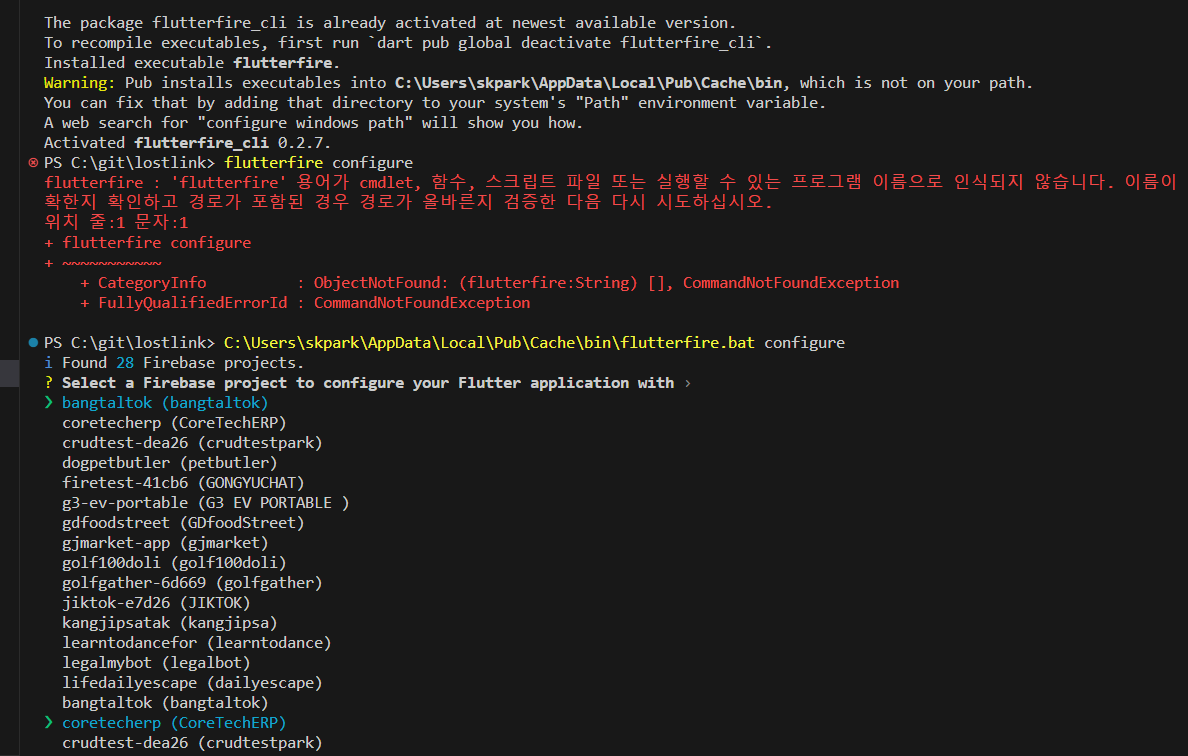The image size is (1188, 756).
Task: Choose firetest-41cb6 (GONGYUCHAT) project
Action: point(183,483)
